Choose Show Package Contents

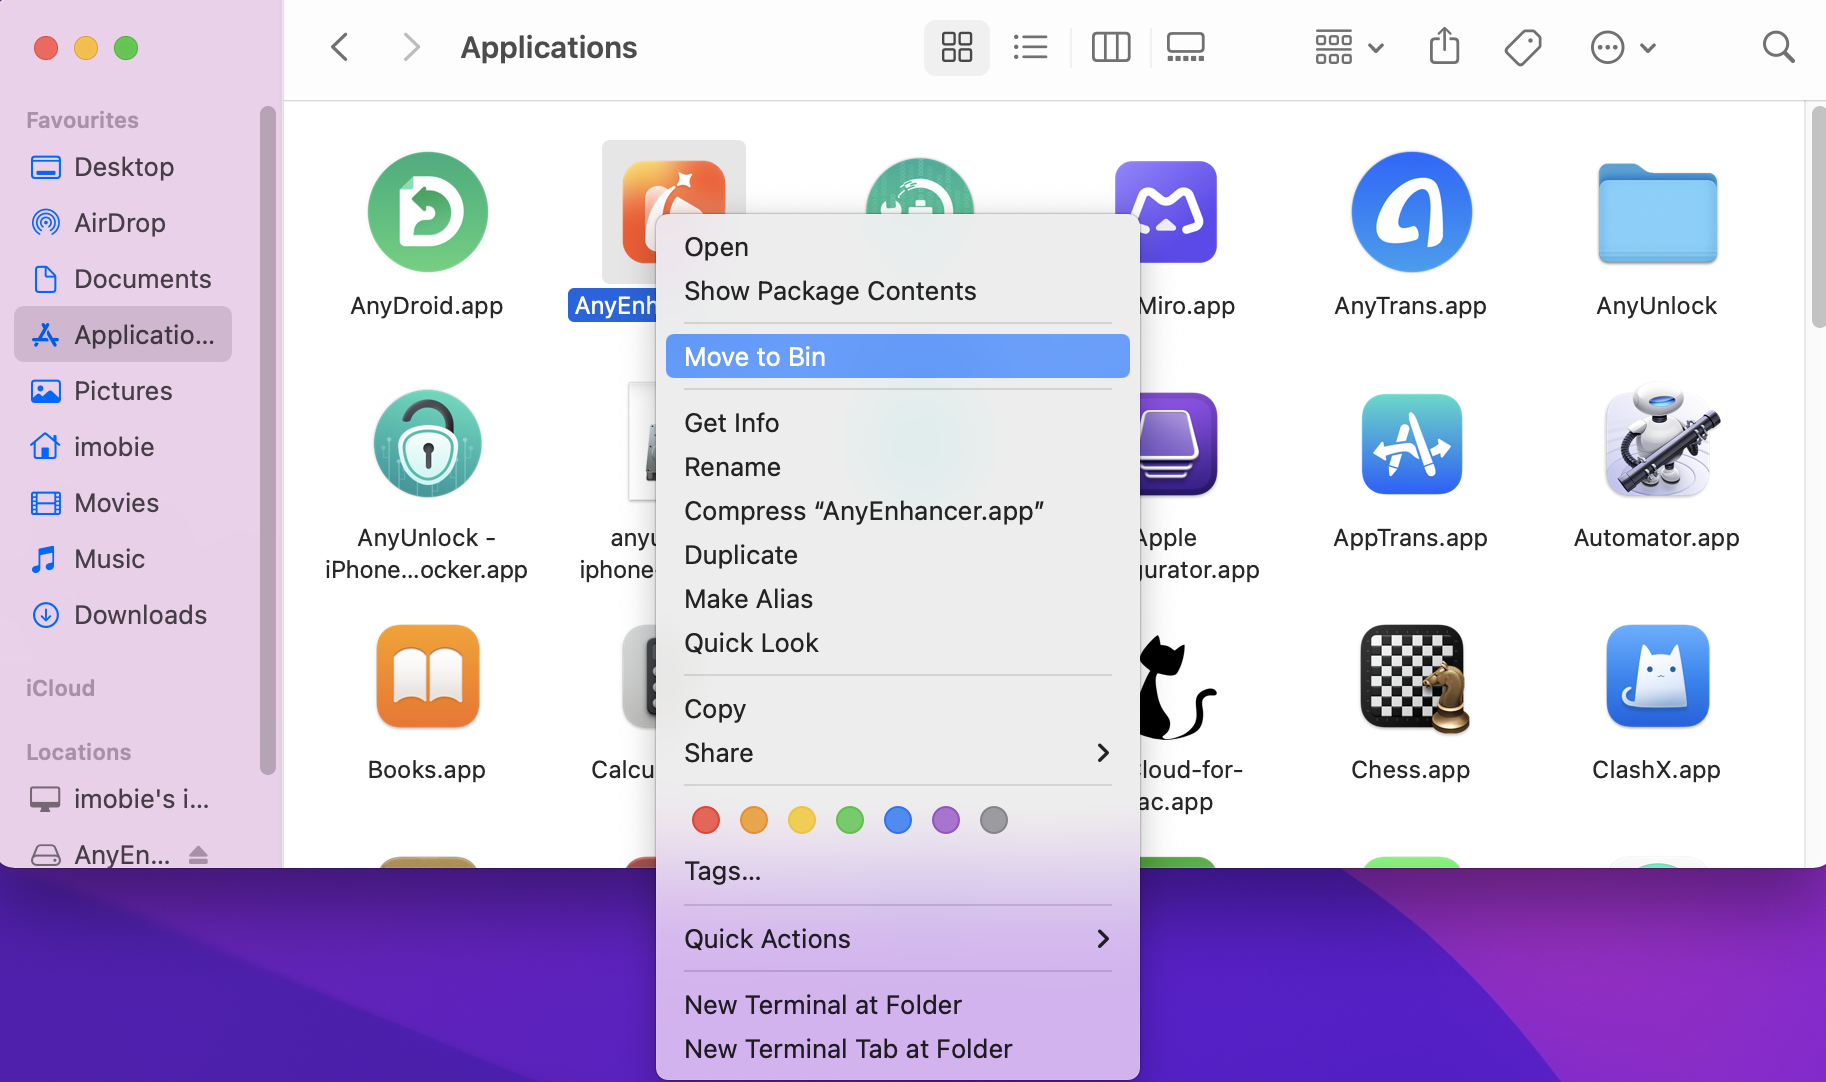[x=897, y=291]
